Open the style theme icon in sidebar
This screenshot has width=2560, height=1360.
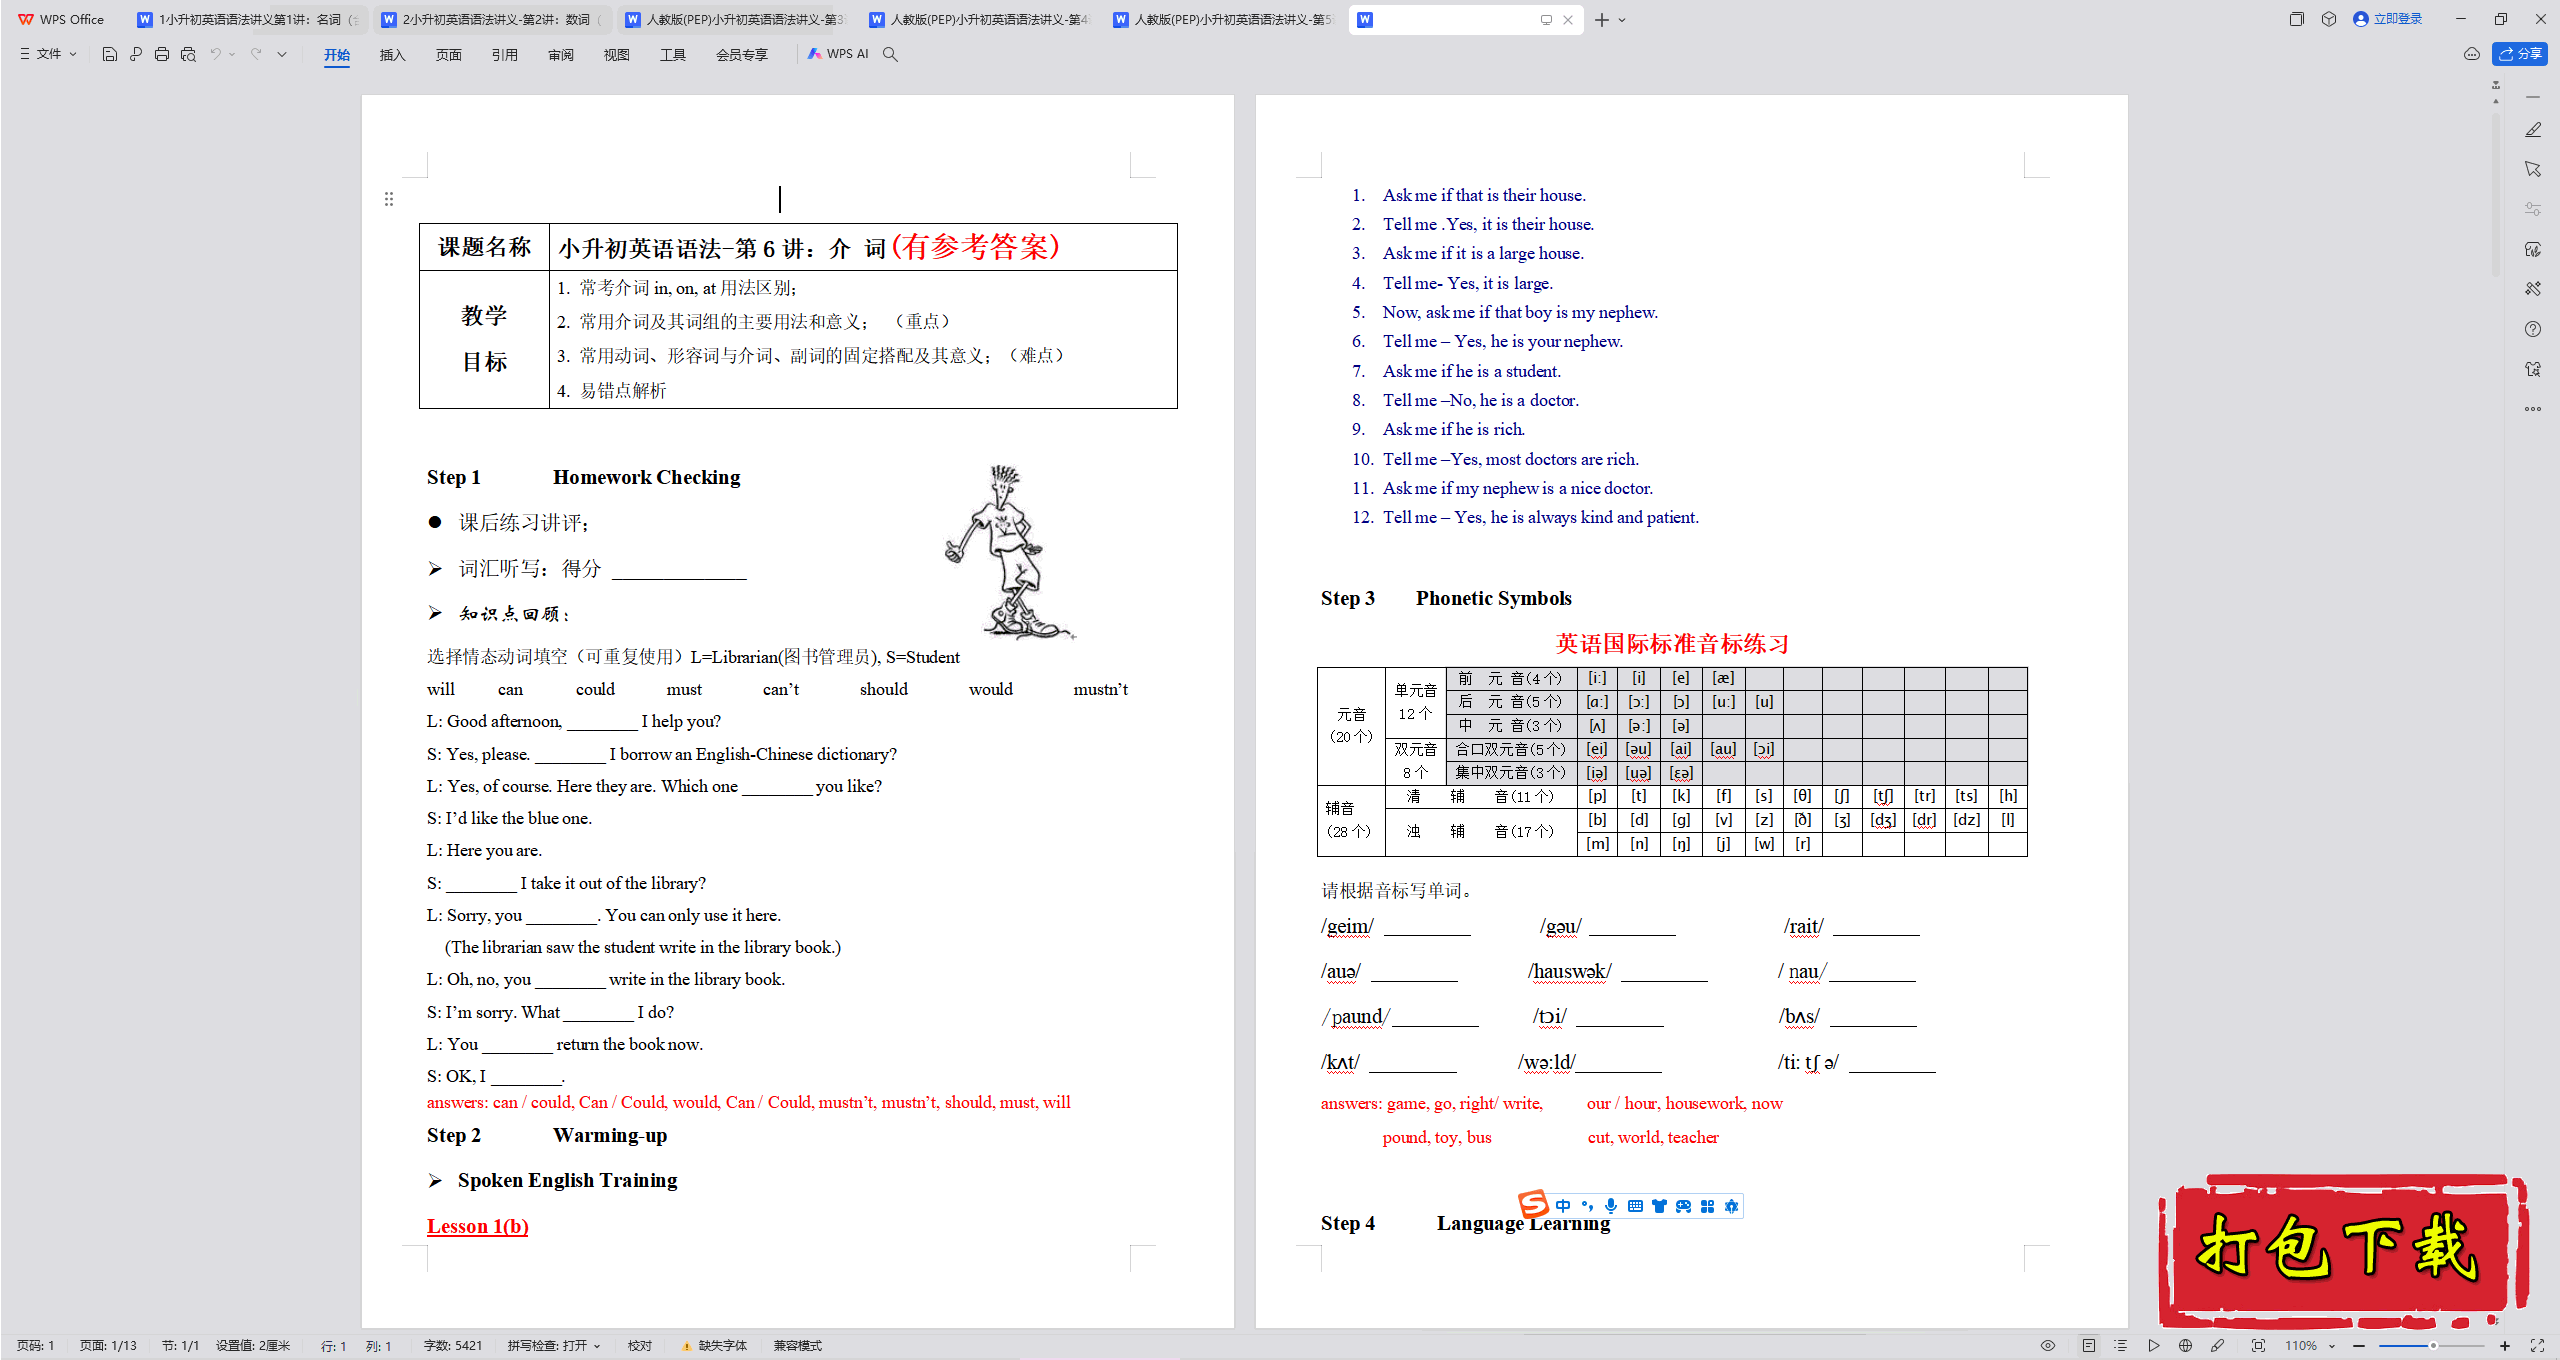pyautogui.click(x=2532, y=250)
